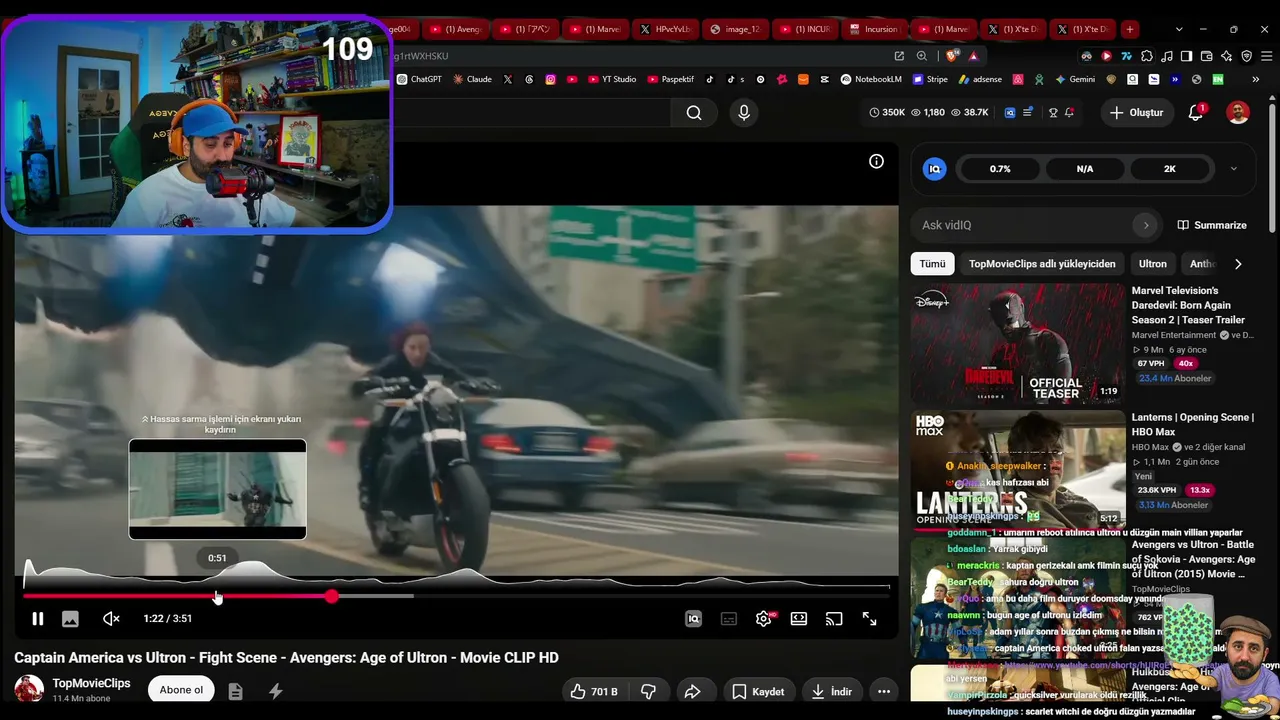
Task: Expand the vidIQ stats panel chevron
Action: [x=1233, y=169]
